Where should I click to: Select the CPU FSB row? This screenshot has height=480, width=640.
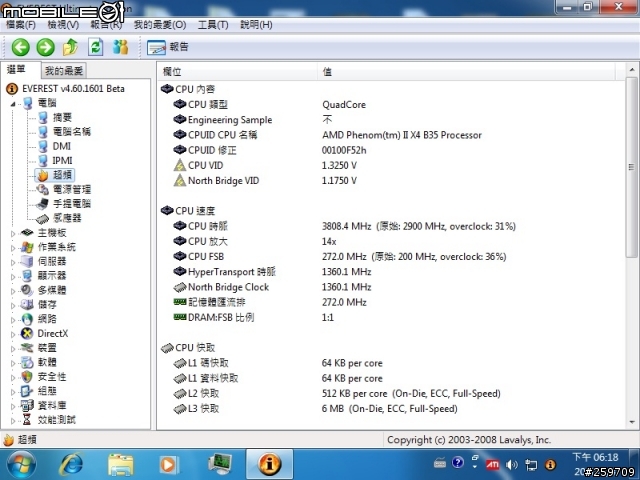pos(392,257)
